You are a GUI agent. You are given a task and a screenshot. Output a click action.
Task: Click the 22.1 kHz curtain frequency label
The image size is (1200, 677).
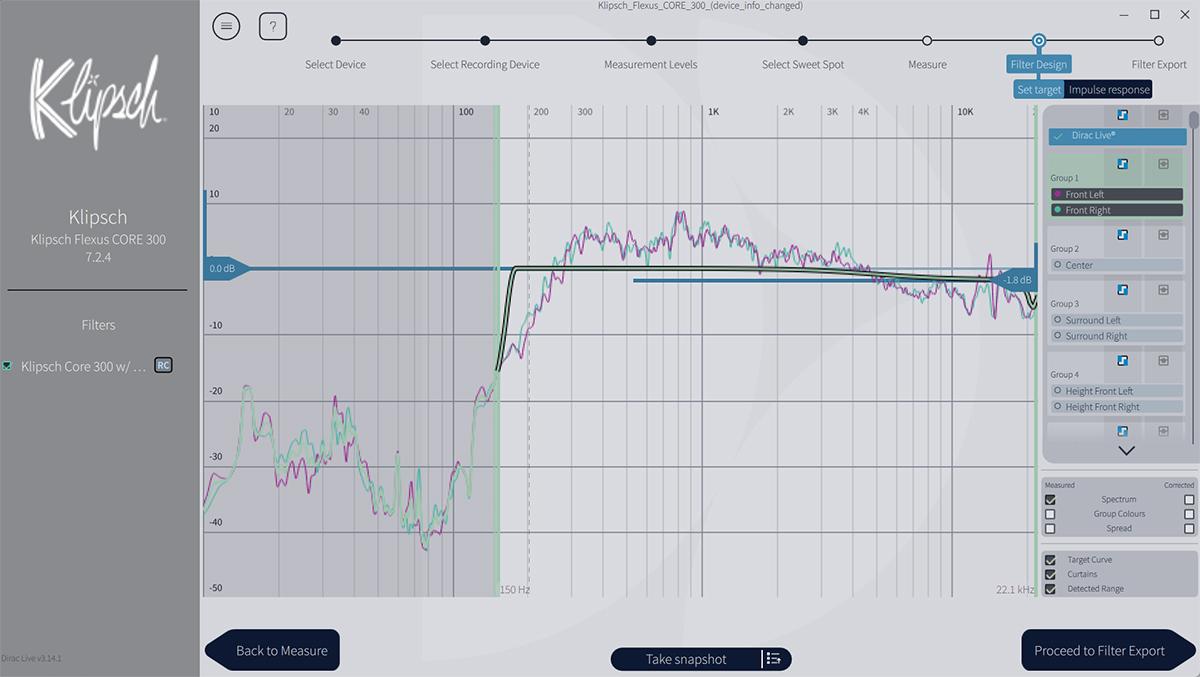pyautogui.click(x=1015, y=590)
